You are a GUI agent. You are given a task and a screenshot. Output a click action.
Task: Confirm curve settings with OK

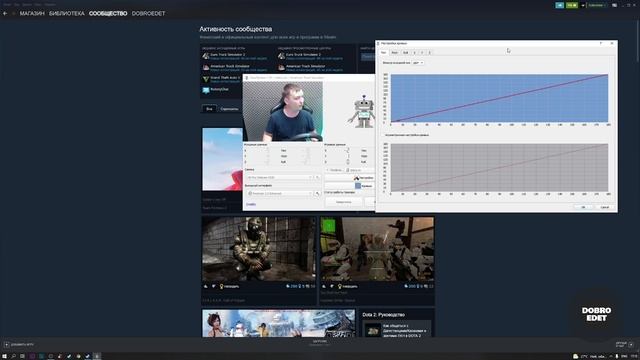[x=583, y=207]
